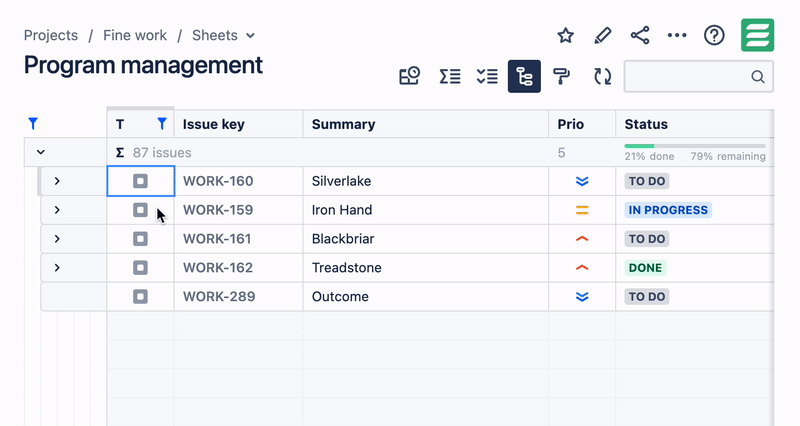Click issue type icon for WORK-159
The image size is (800, 426).
(140, 210)
